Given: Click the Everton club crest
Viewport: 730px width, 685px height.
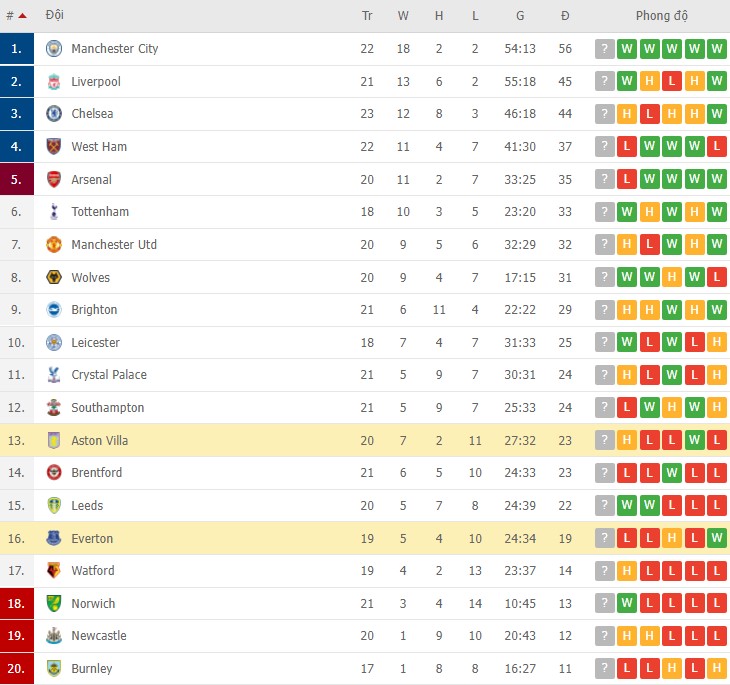Looking at the screenshot, I should [54, 539].
